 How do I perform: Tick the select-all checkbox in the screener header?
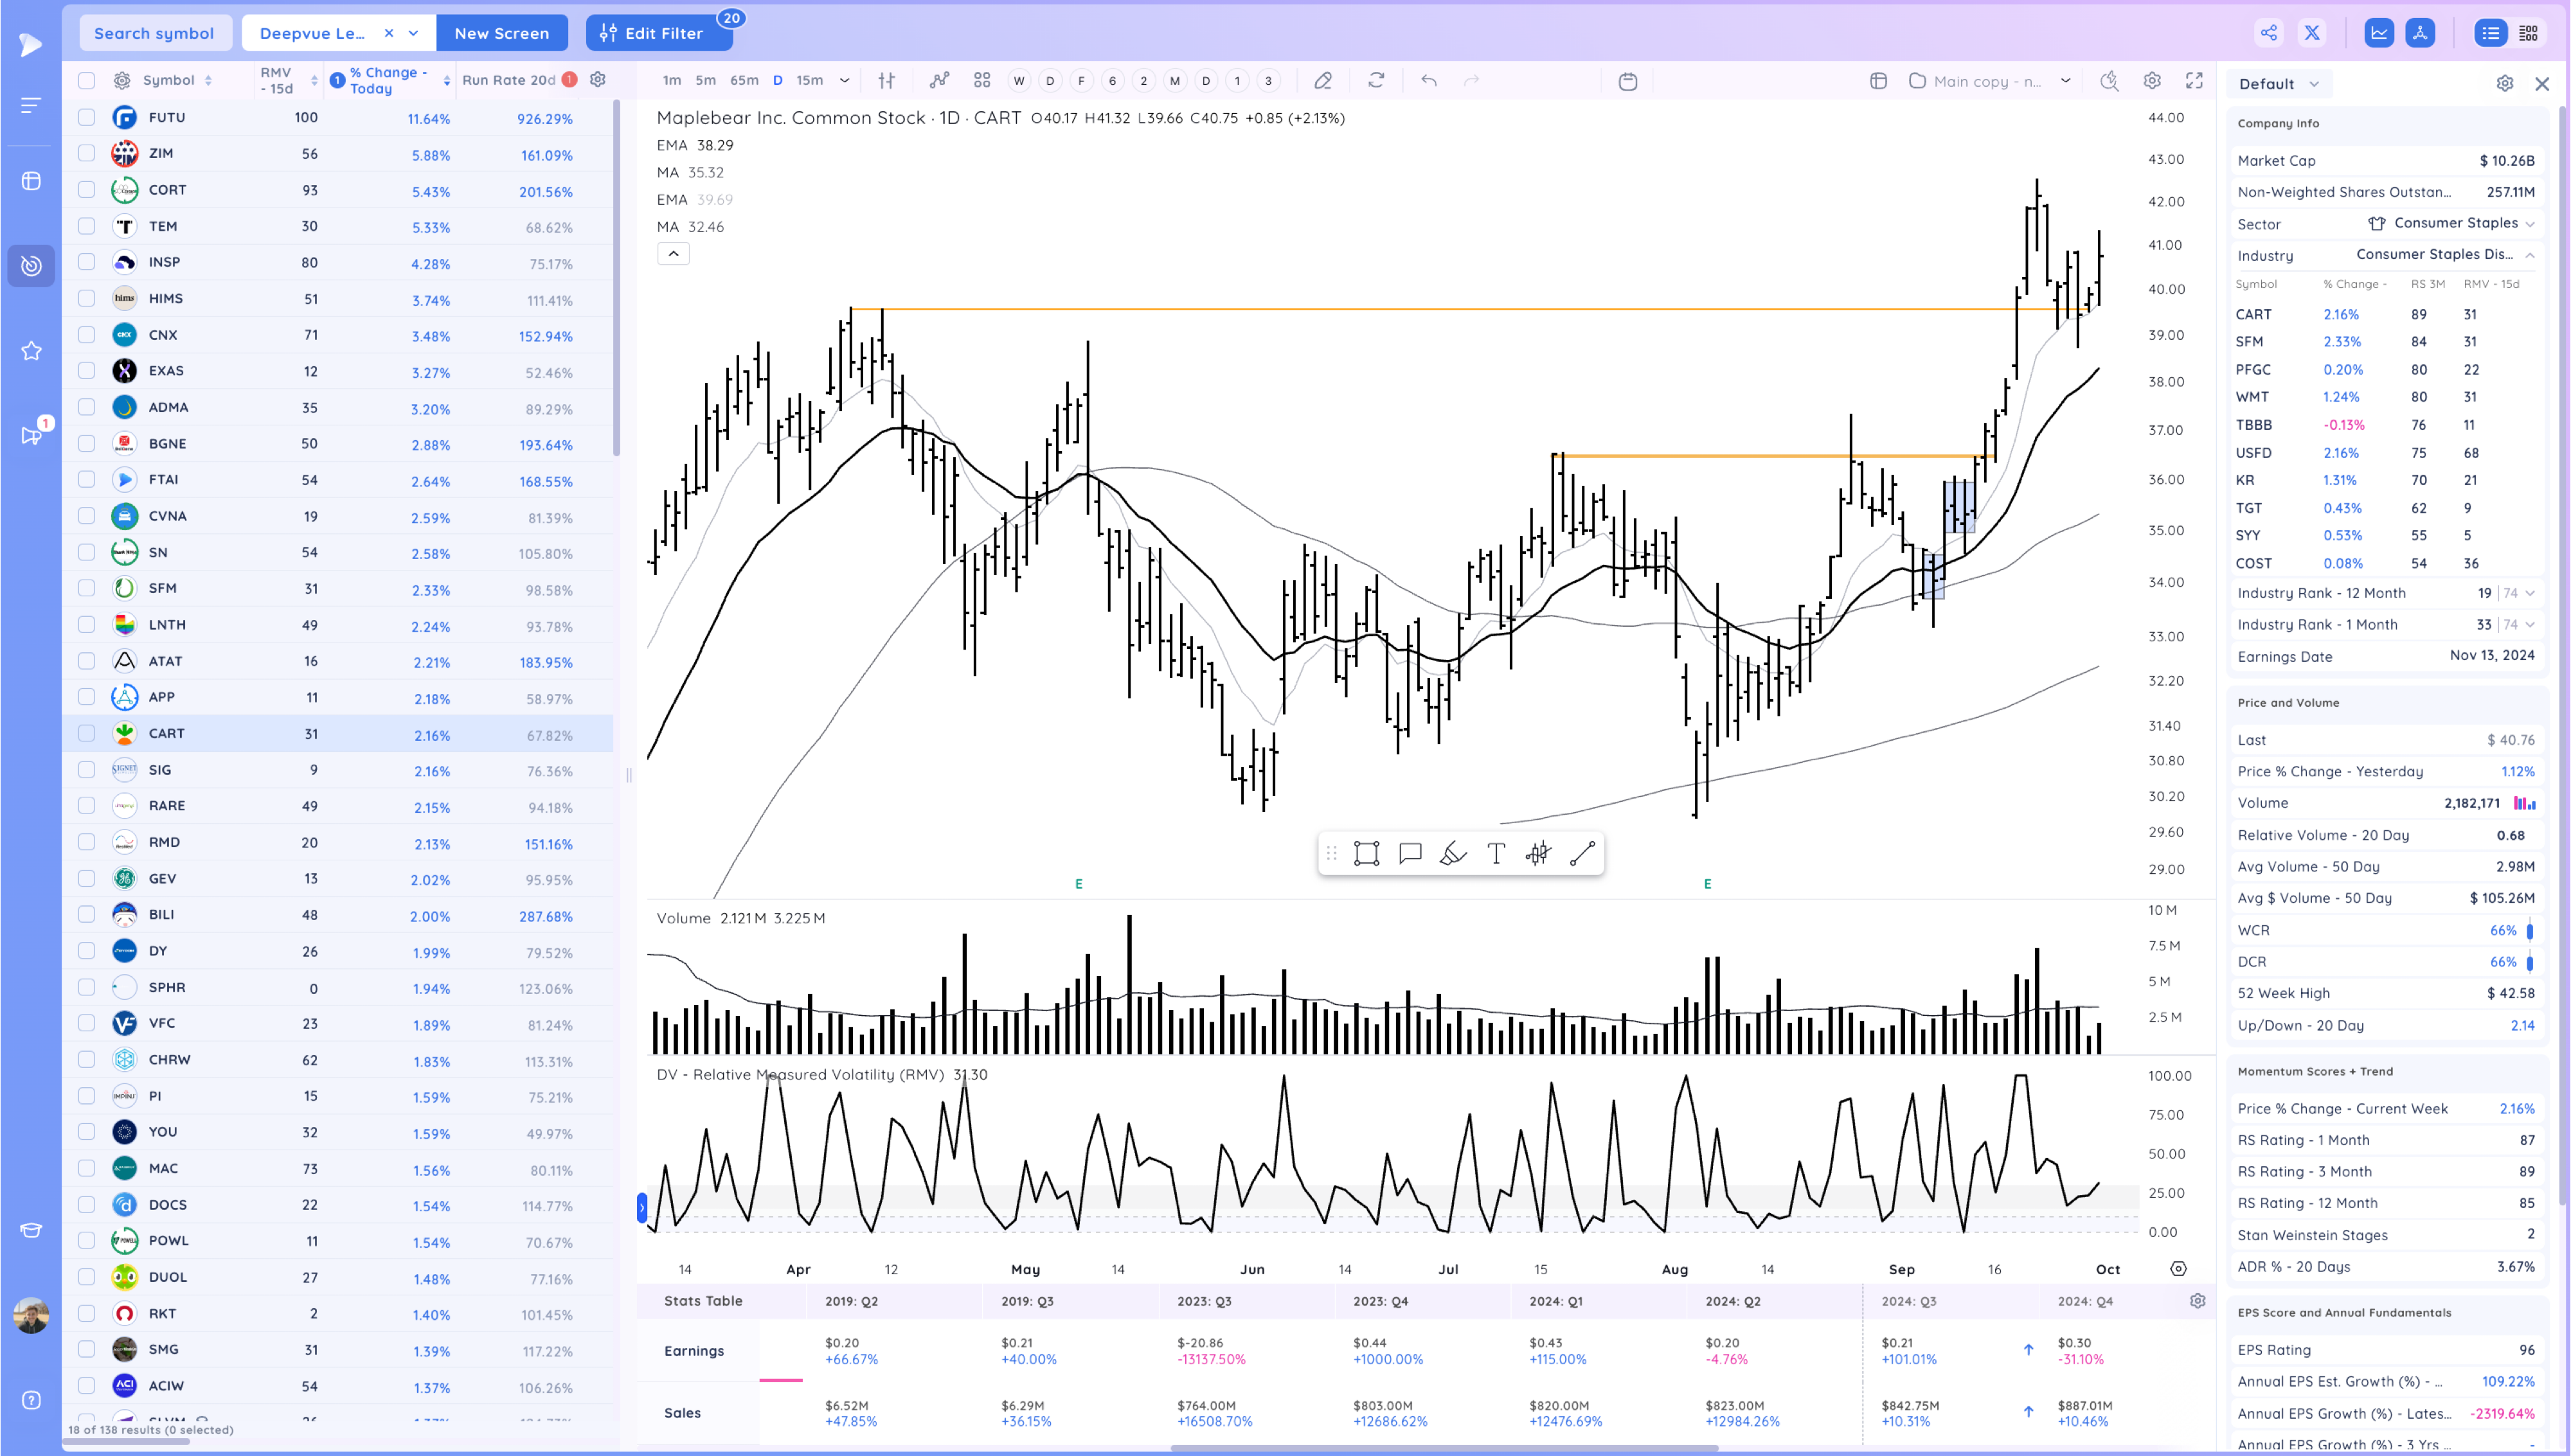(x=87, y=81)
